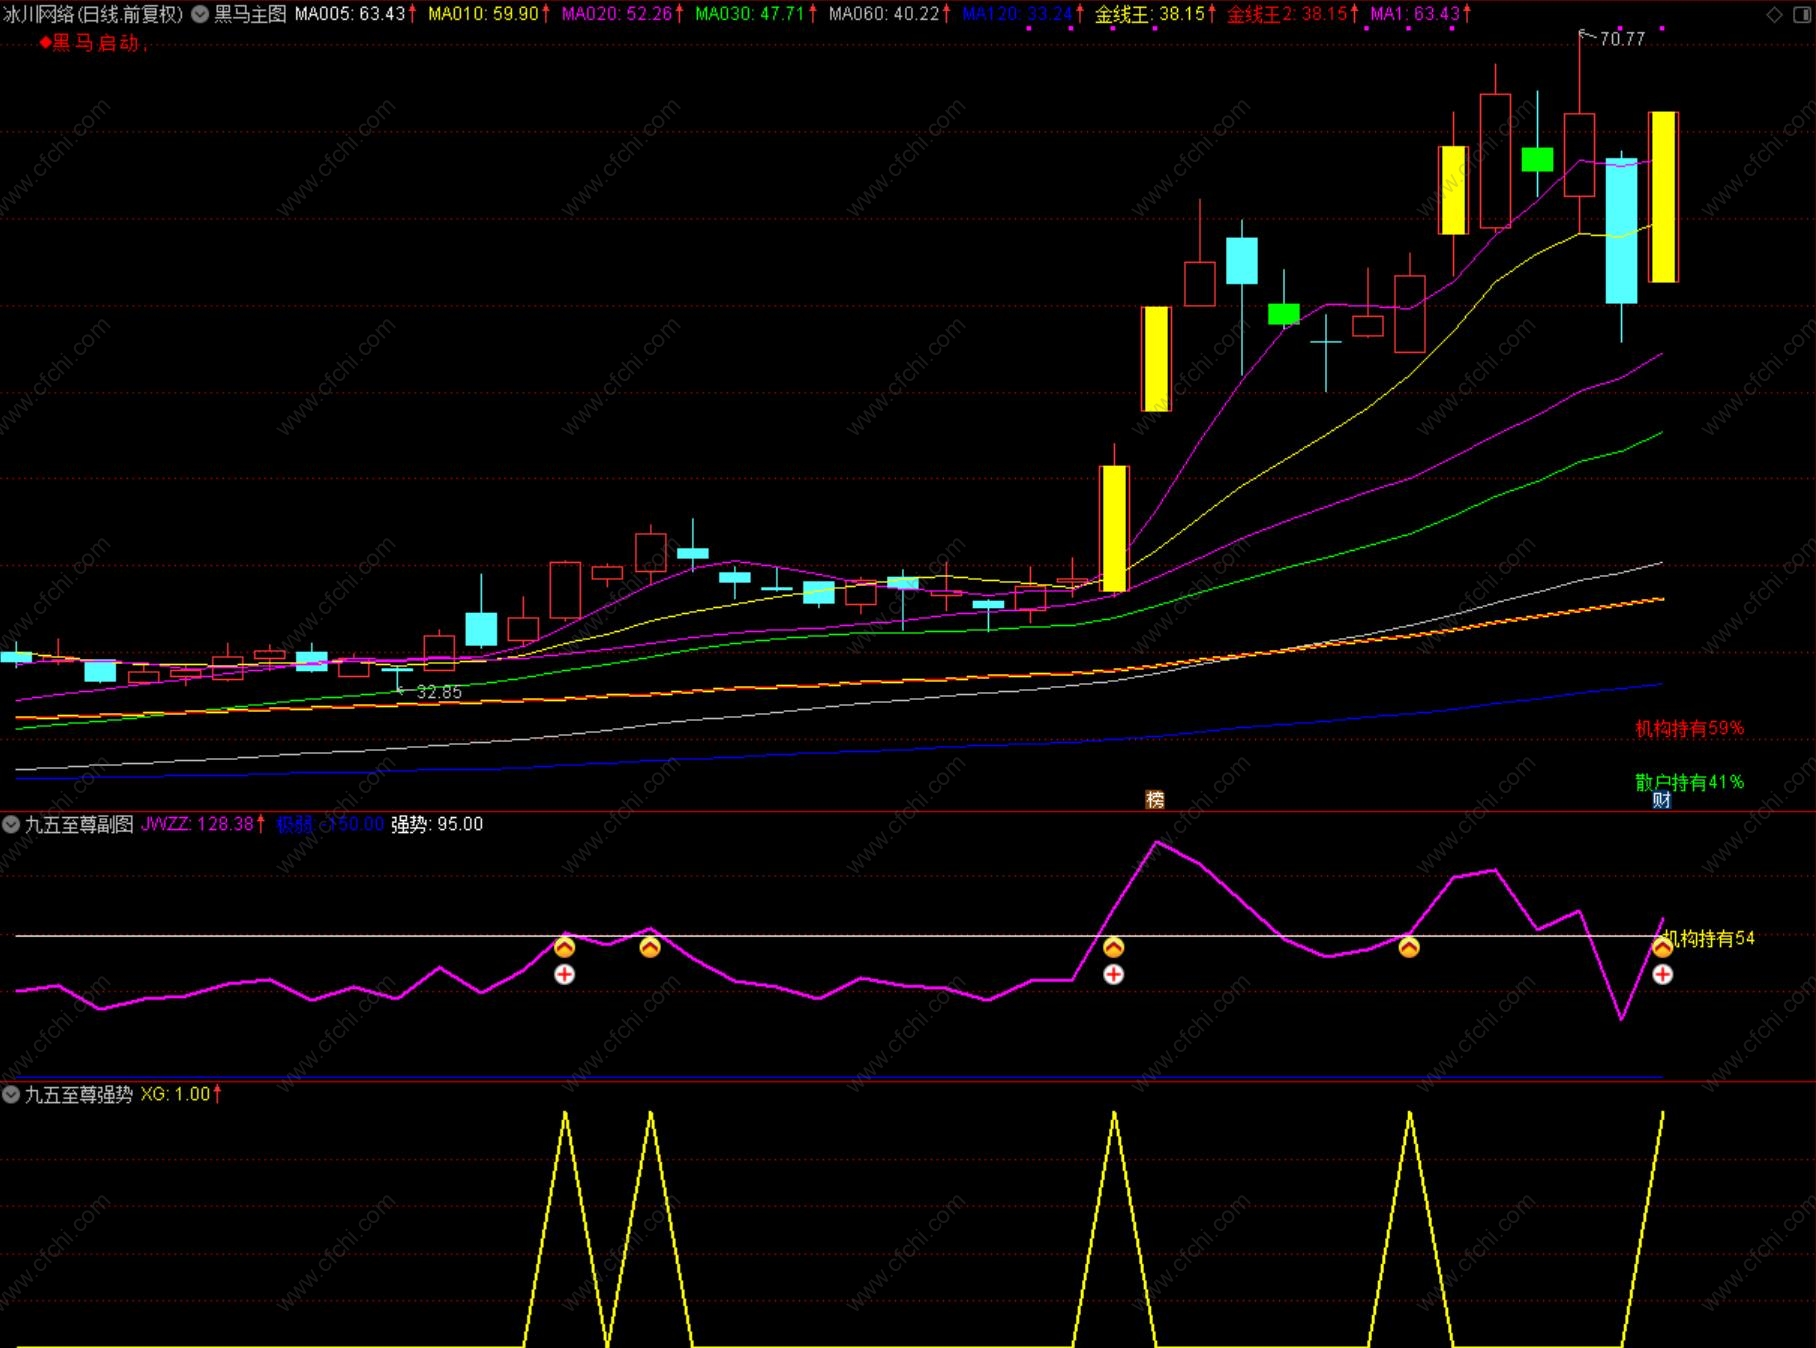
Task: Click the orange arrow marker beside 机构持有54
Action: point(1662,947)
